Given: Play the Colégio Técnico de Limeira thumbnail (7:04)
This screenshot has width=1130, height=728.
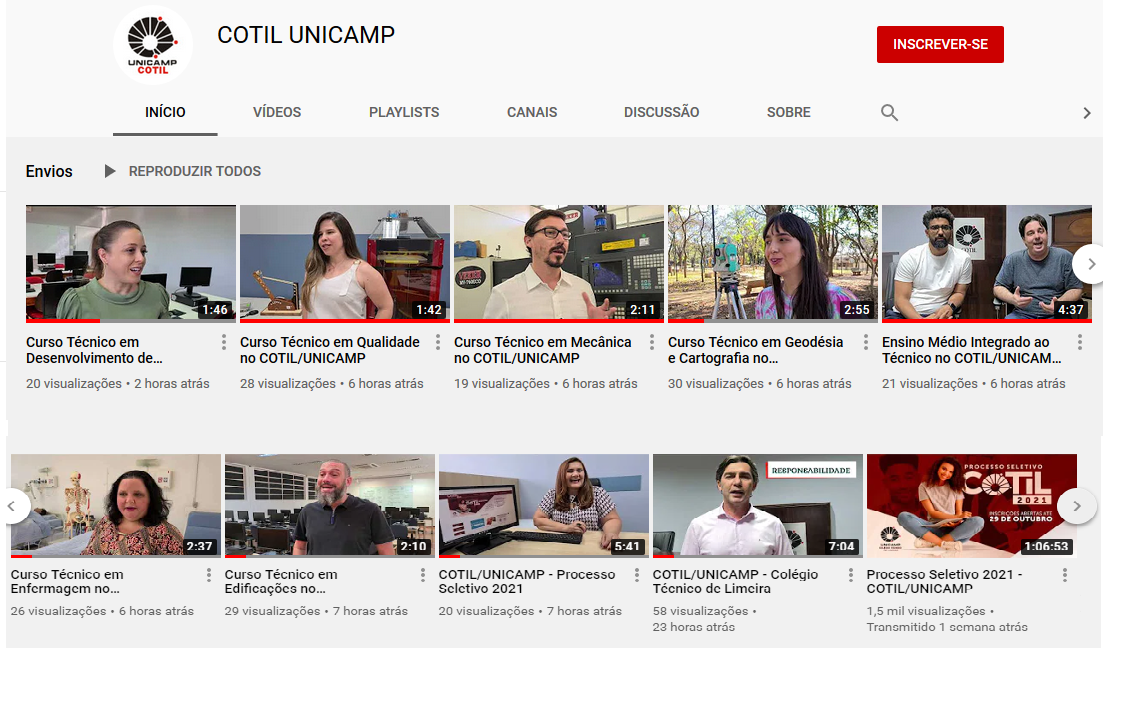Looking at the screenshot, I should (757, 505).
